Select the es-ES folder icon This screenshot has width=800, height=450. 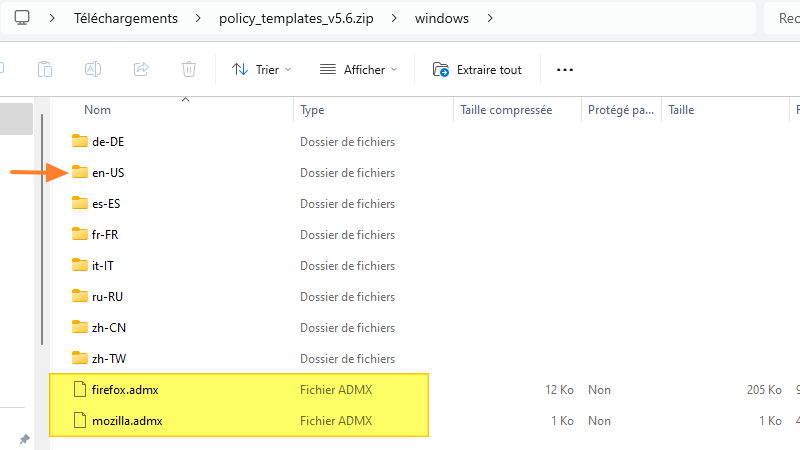[x=80, y=203]
